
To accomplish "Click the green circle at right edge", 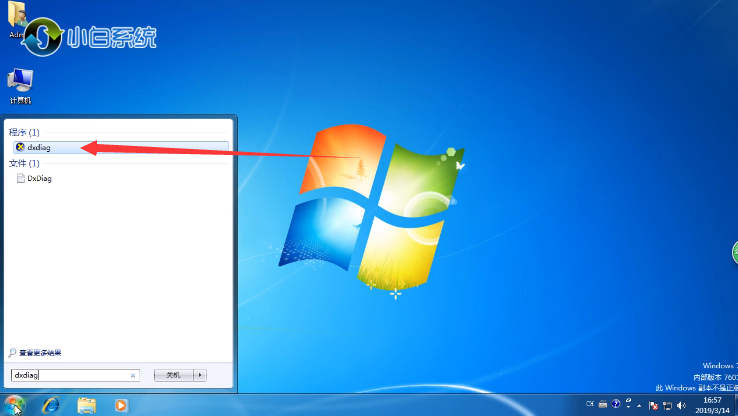I will [735, 253].
